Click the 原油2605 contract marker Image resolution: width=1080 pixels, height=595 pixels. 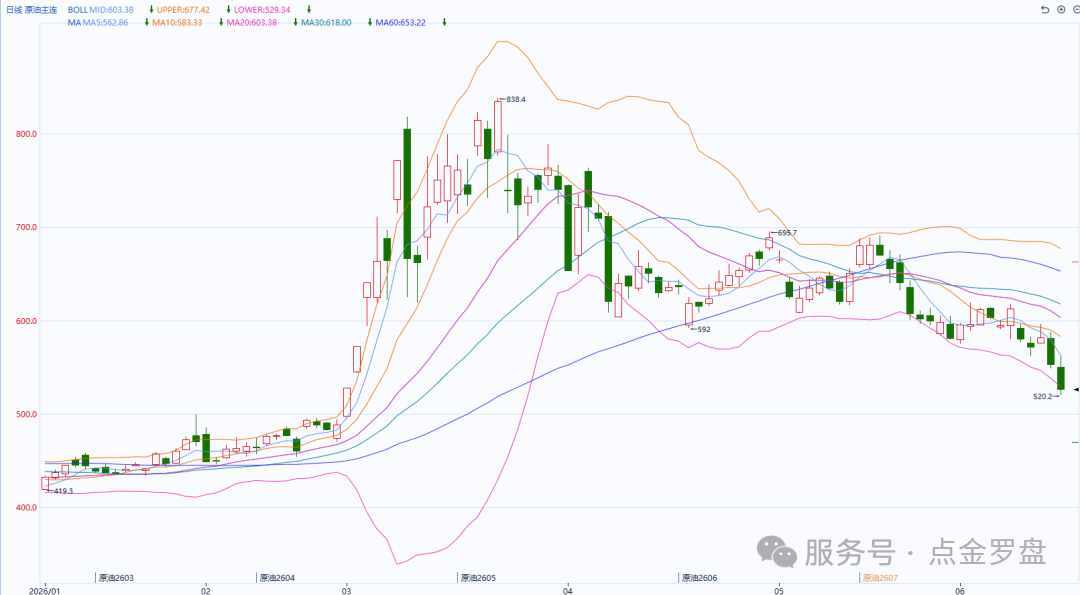479,578
